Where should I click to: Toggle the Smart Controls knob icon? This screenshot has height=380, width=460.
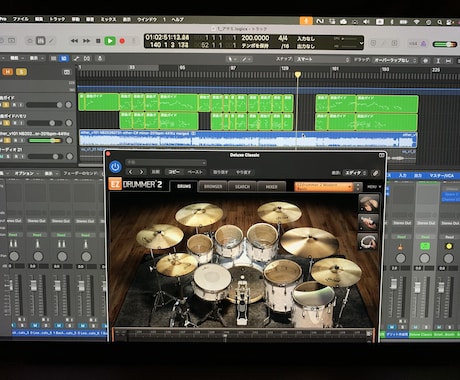click(30, 41)
